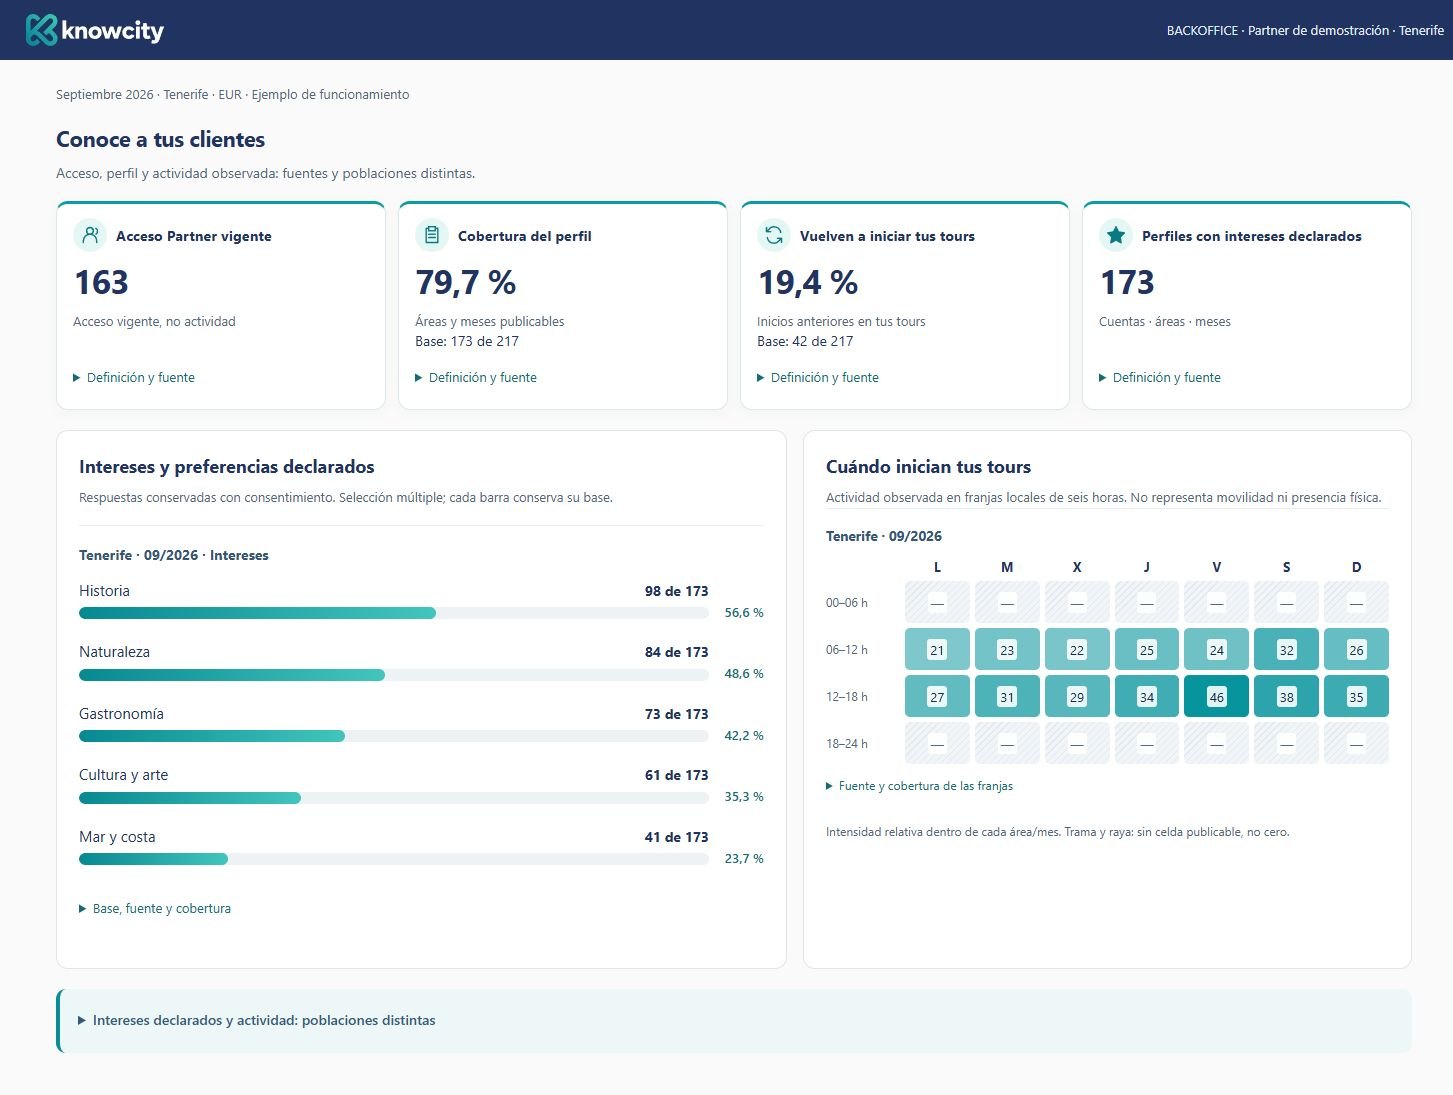Click the Vuelven a iniciar refresh icon
Viewport: 1453px width, 1095px height.
(774, 235)
